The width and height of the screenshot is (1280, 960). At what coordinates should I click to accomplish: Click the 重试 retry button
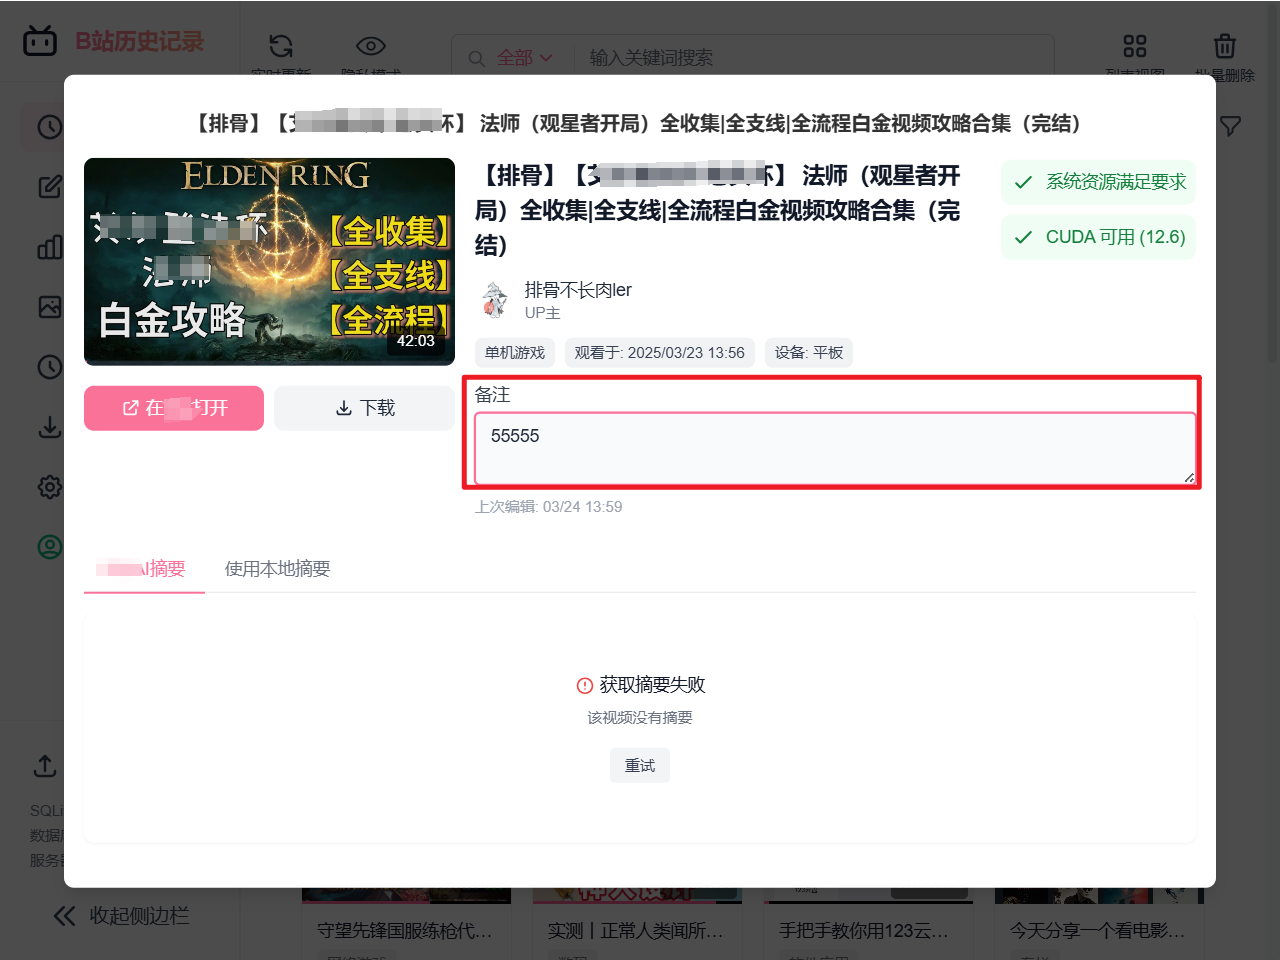pyautogui.click(x=640, y=766)
